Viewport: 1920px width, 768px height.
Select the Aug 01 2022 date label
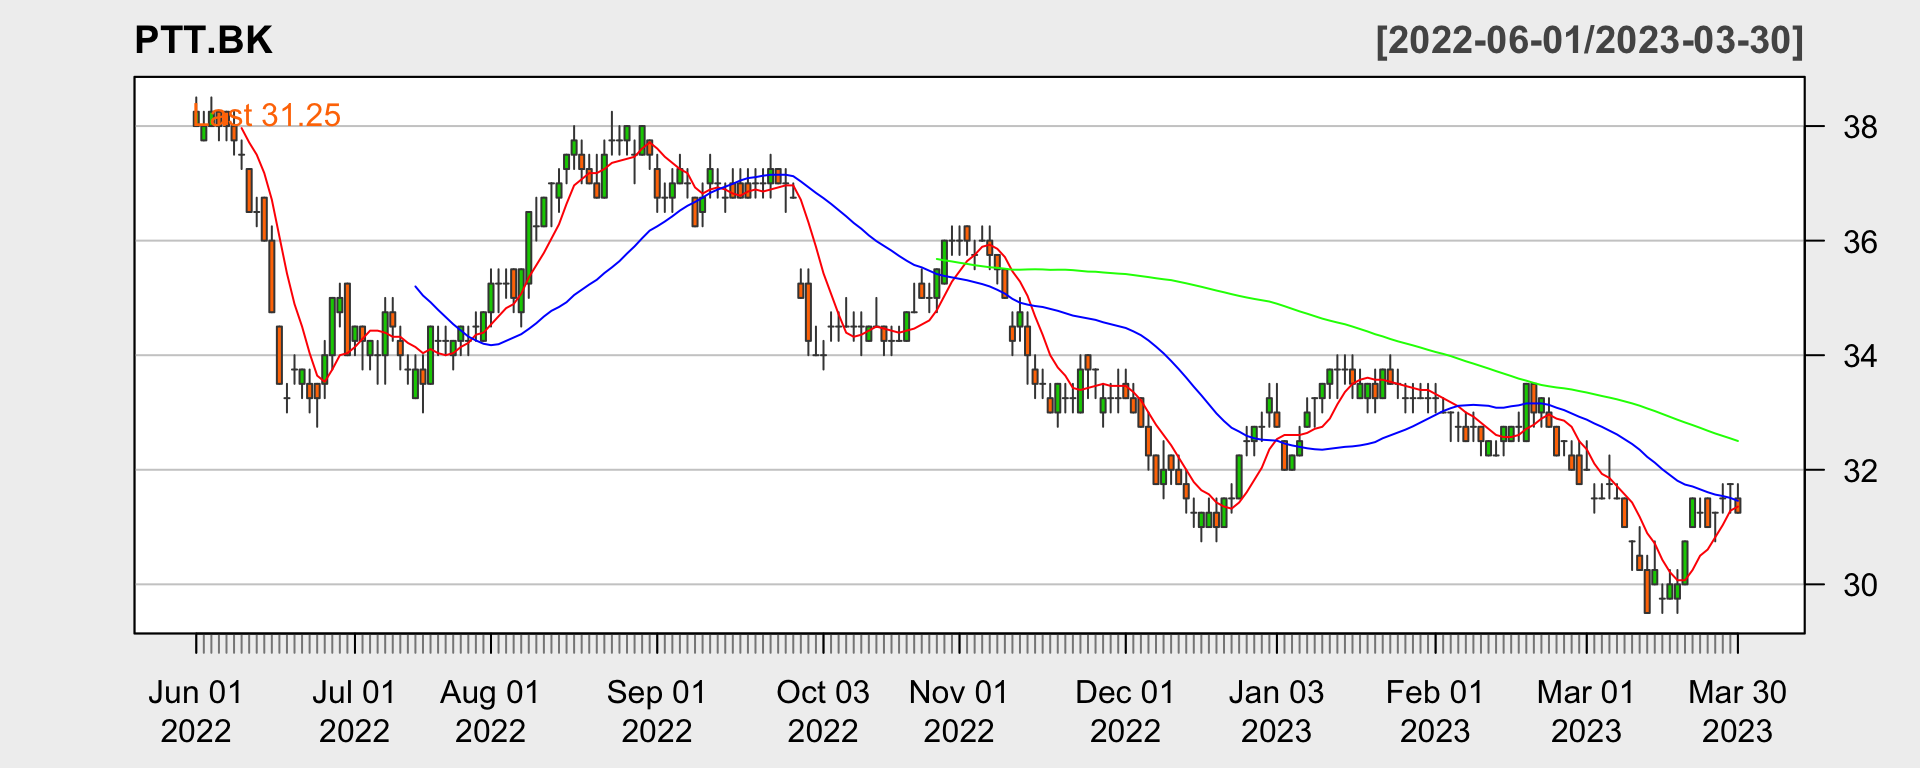point(490,711)
